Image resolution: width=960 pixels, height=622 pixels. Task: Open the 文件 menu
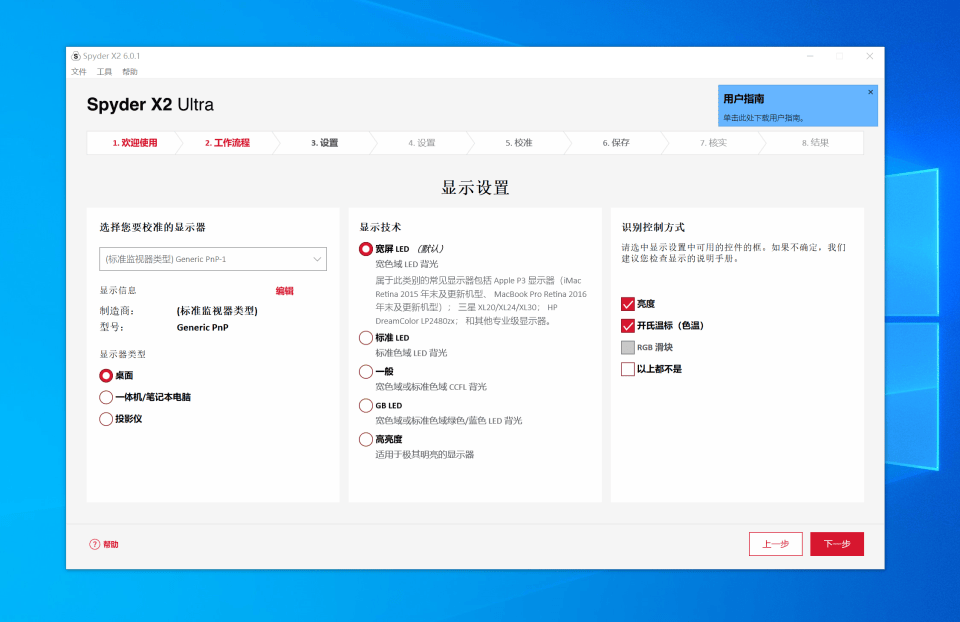coord(79,72)
